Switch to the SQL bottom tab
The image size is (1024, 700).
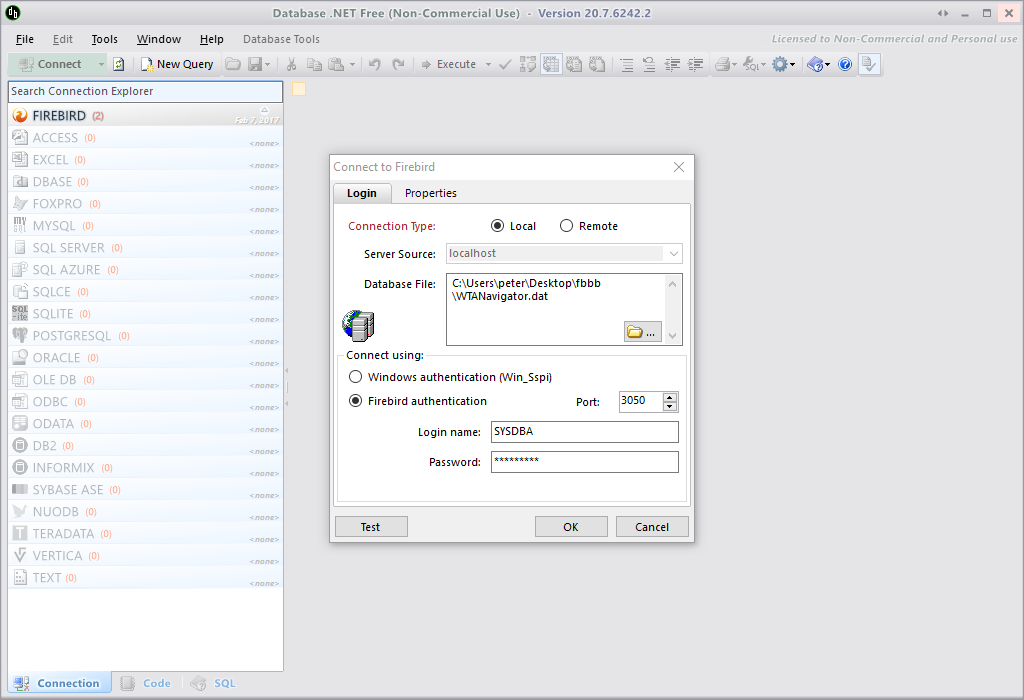pos(213,683)
